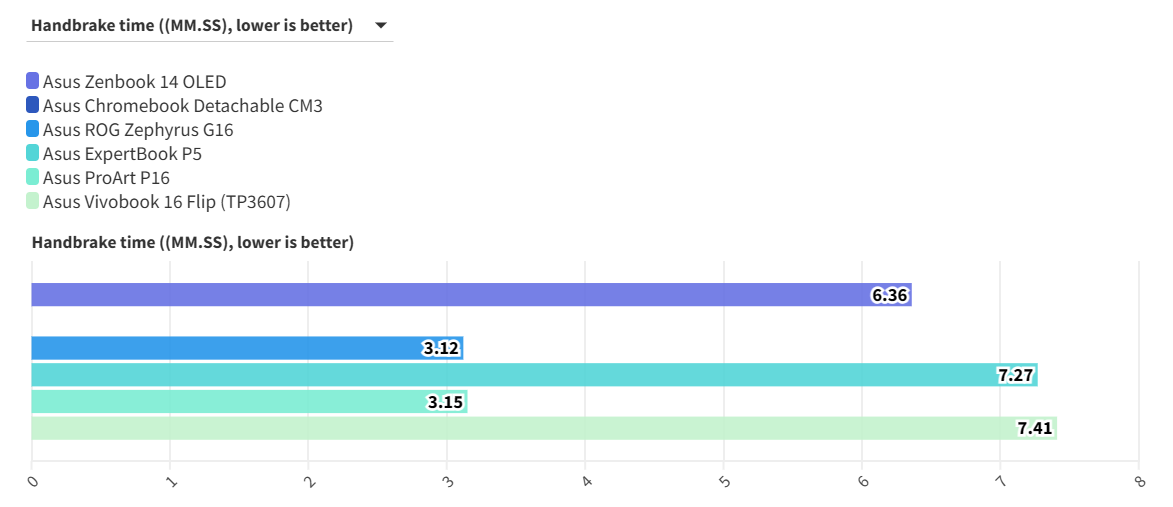Toggle the Asus Zenbook 14 OLED legend label

point(135,82)
